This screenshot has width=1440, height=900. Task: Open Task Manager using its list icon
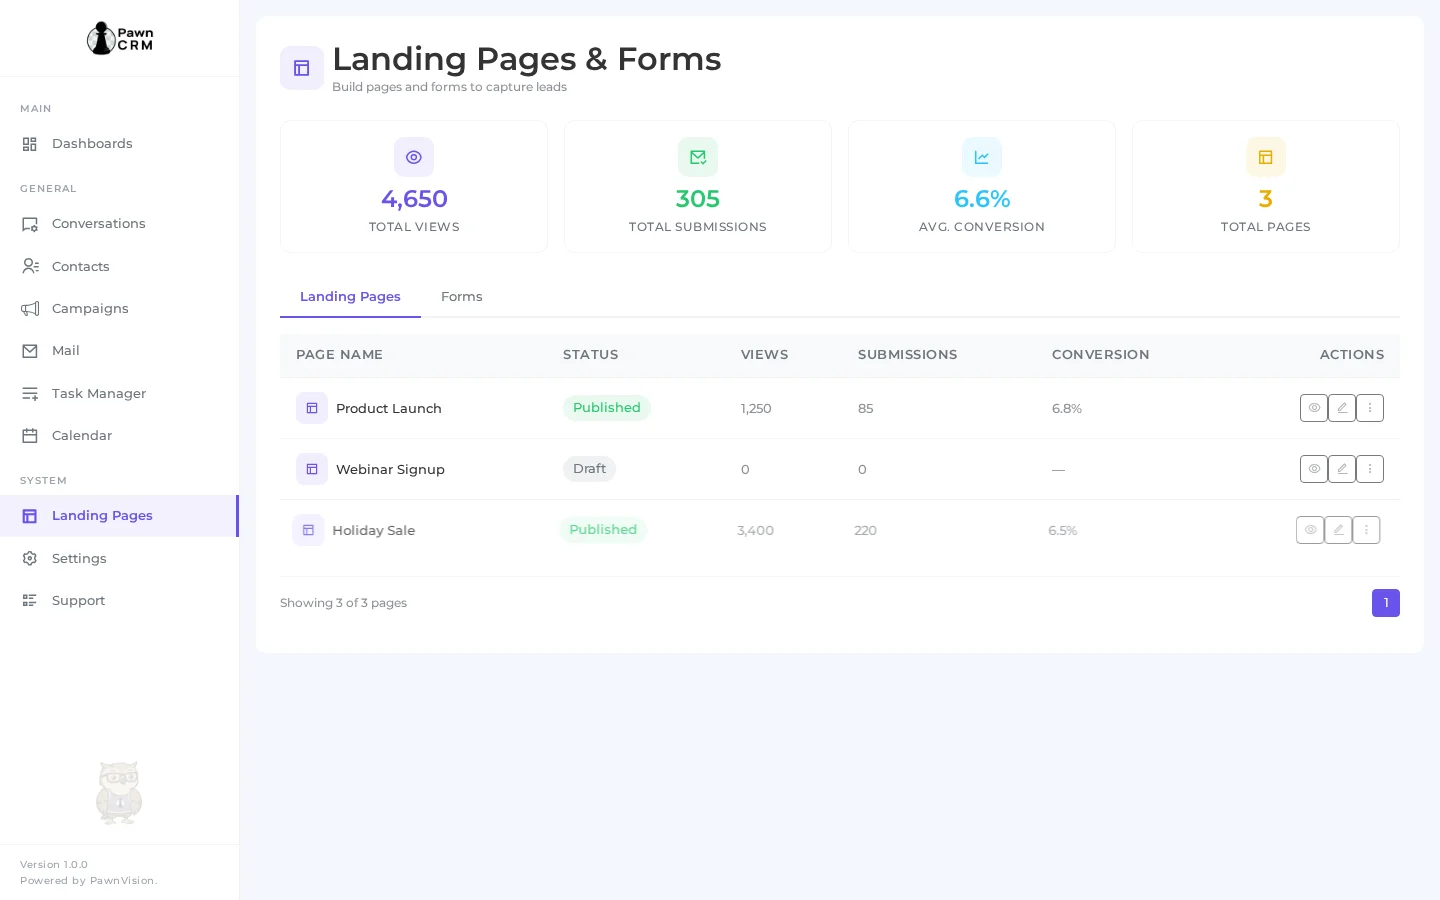(30, 393)
